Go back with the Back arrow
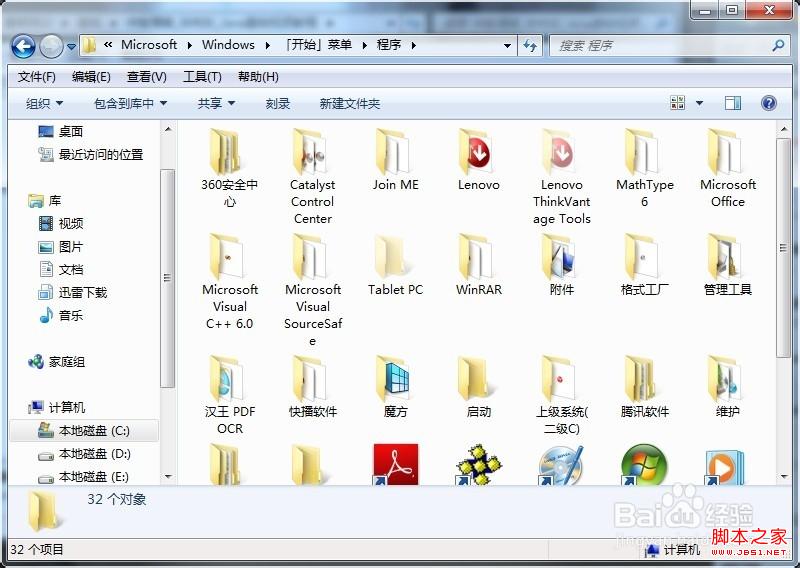The width and height of the screenshot is (800, 568). [23, 46]
